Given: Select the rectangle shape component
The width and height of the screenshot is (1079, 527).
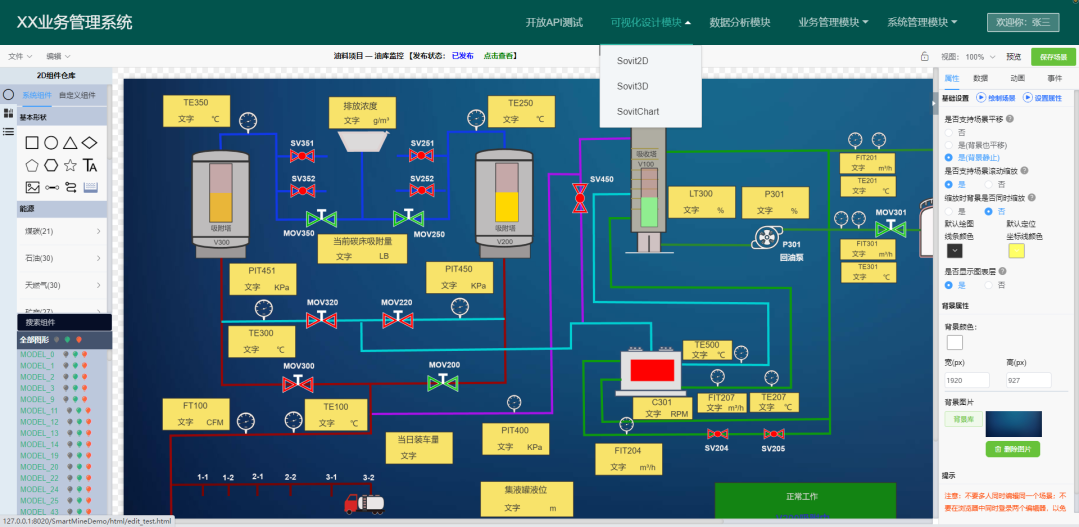Looking at the screenshot, I should click(x=32, y=143).
